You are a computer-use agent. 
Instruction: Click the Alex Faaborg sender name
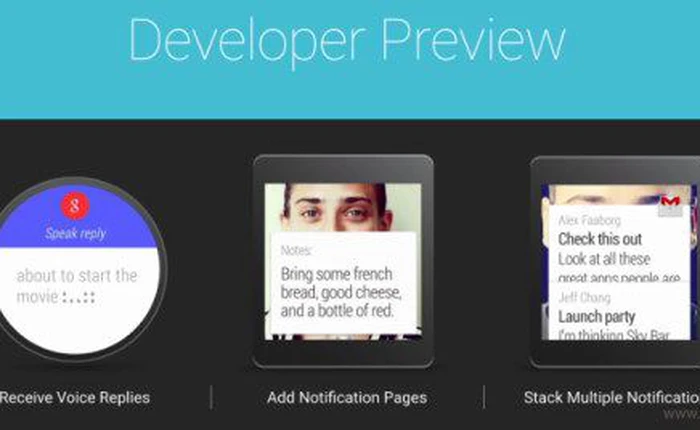pos(589,220)
